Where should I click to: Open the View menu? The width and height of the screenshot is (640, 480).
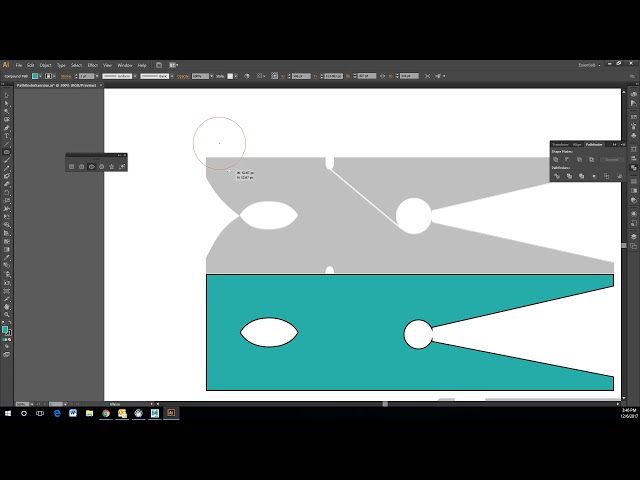point(107,65)
